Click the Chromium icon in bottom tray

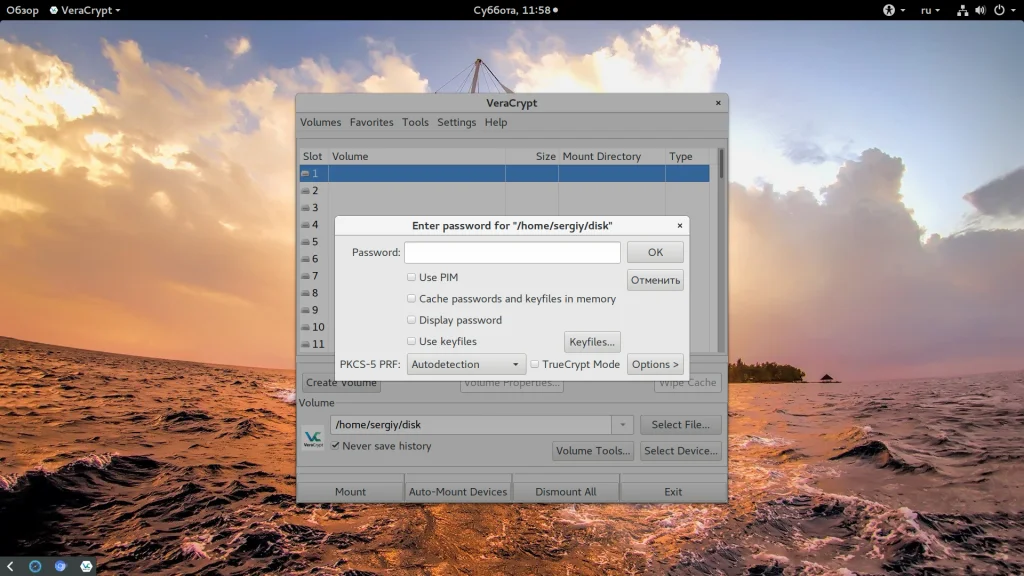point(61,566)
